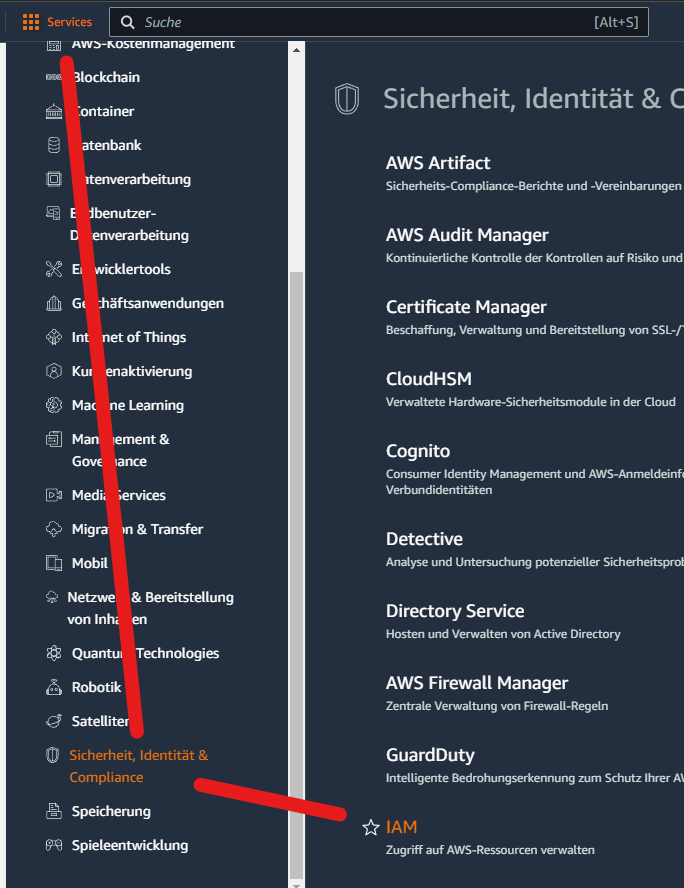Click the Mobil category icon

pyautogui.click(x=54, y=563)
